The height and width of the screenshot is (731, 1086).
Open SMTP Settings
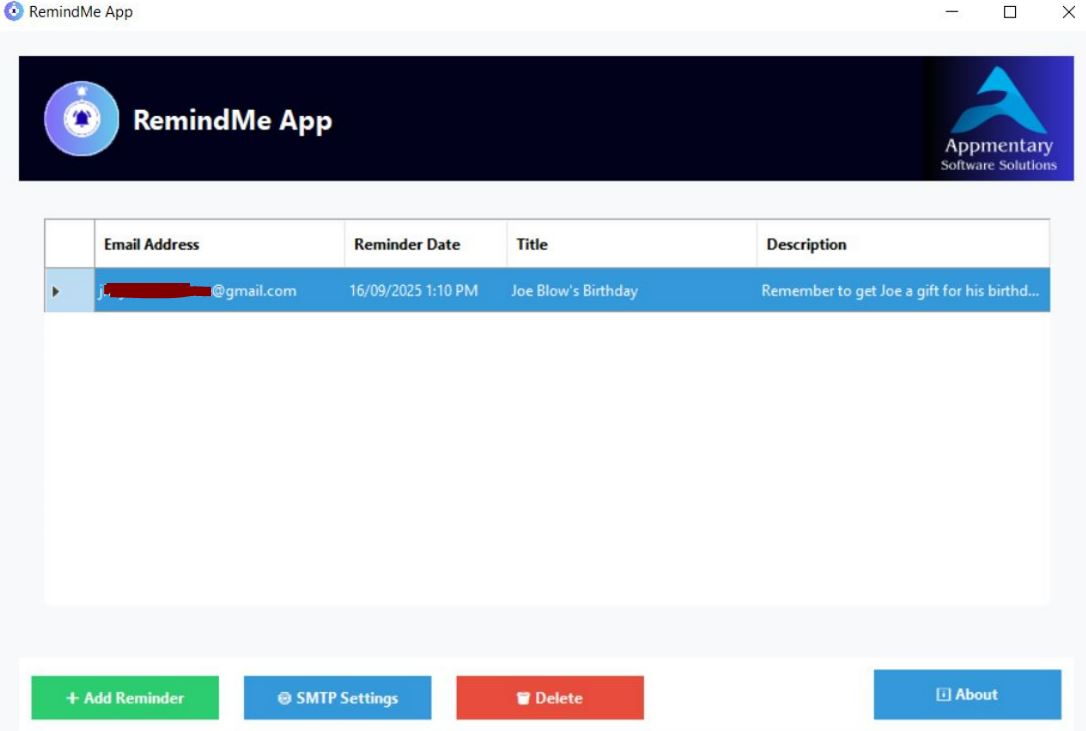337,698
